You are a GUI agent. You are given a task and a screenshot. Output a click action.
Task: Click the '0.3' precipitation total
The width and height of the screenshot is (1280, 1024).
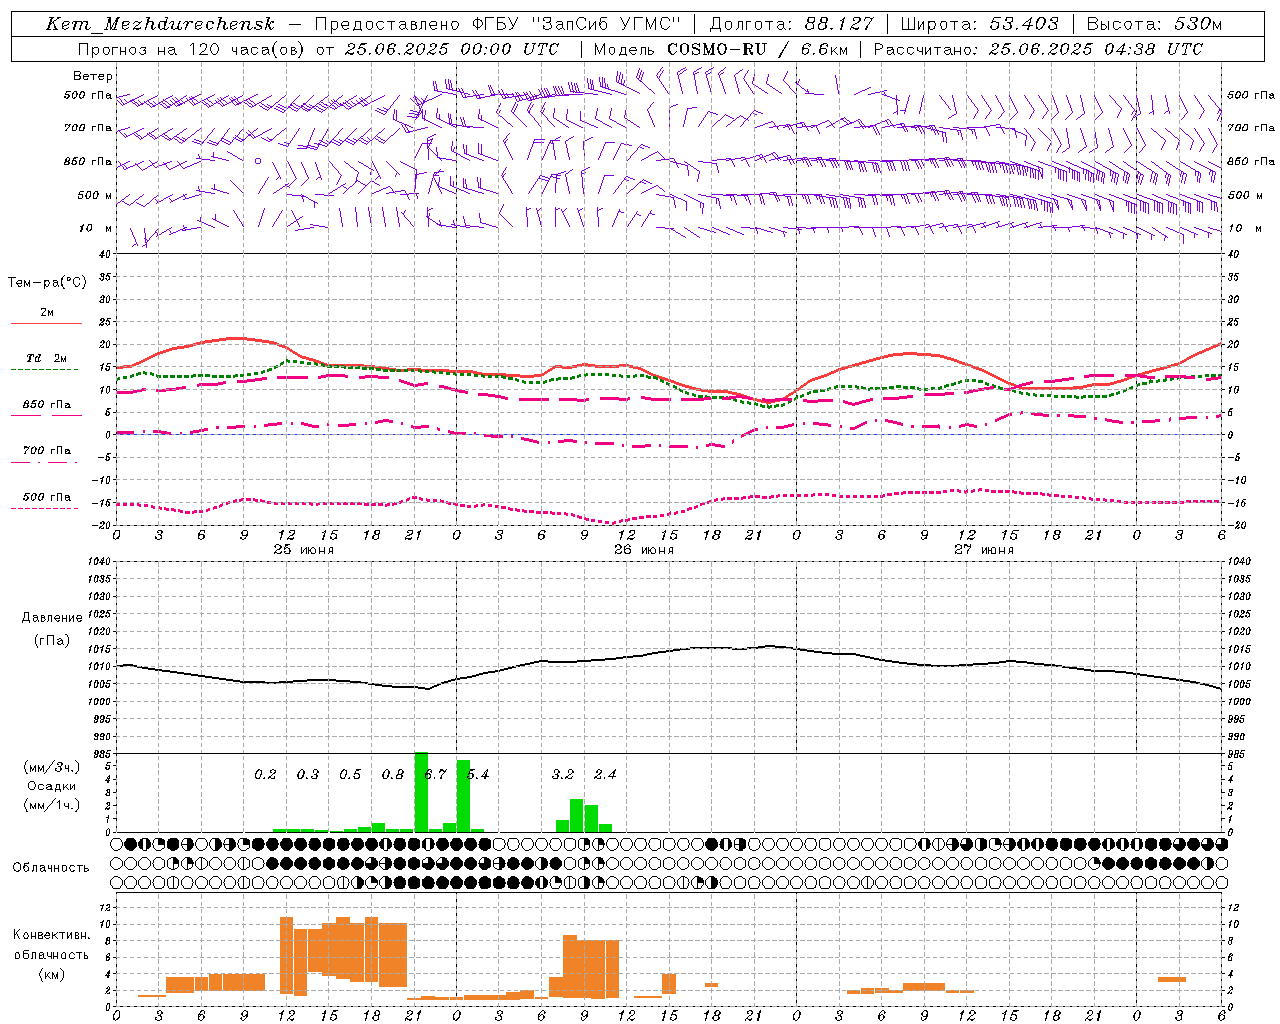(308, 775)
